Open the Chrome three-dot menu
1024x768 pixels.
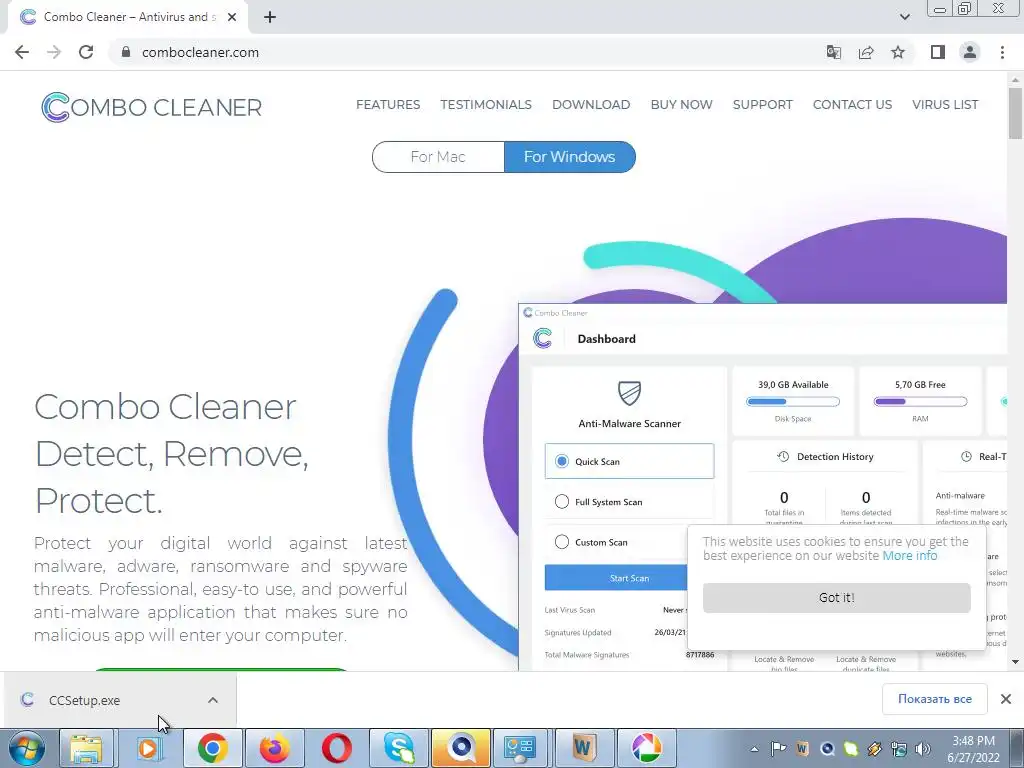(1002, 52)
